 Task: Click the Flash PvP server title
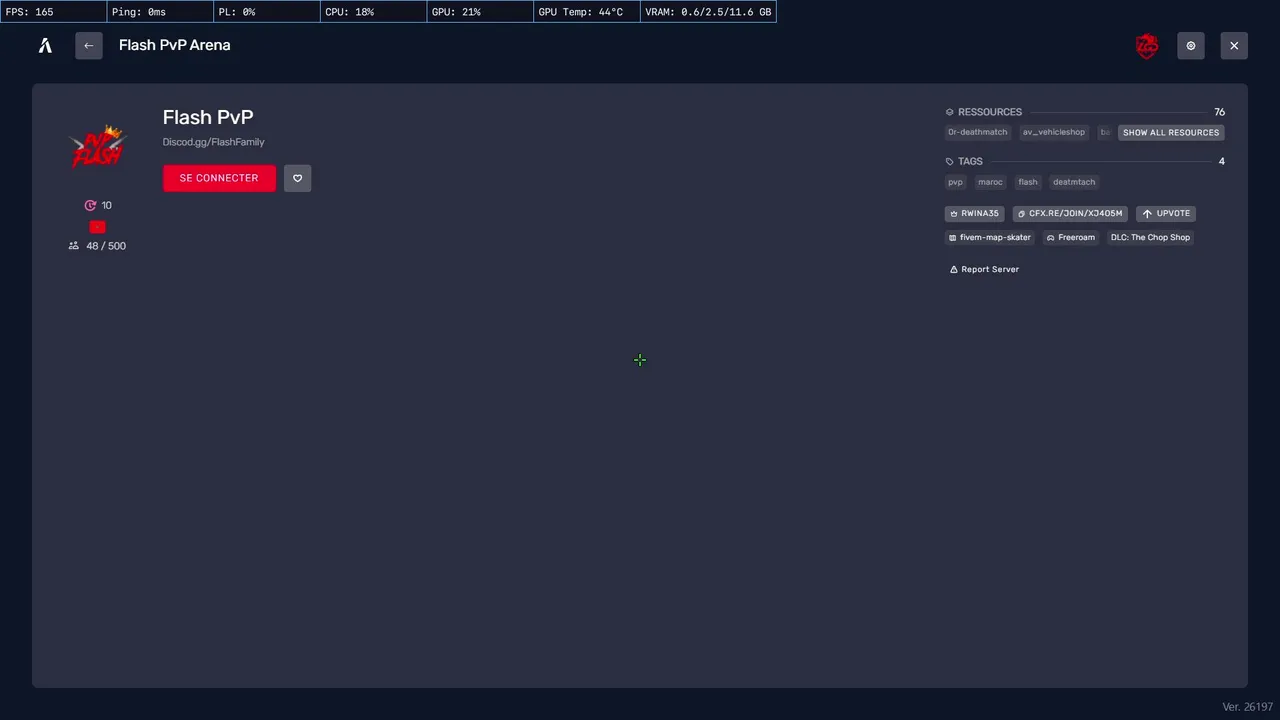click(208, 117)
